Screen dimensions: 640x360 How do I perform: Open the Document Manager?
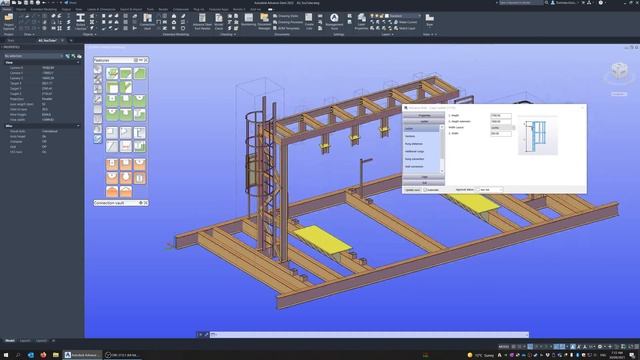click(264, 22)
